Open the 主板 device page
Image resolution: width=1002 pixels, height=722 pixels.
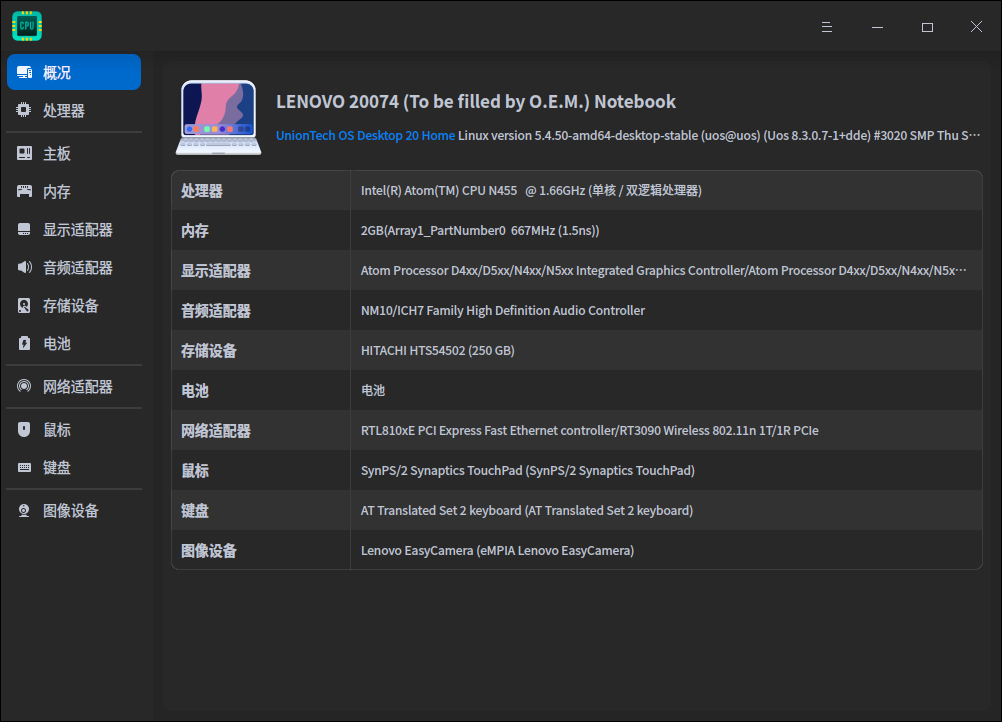[57, 151]
